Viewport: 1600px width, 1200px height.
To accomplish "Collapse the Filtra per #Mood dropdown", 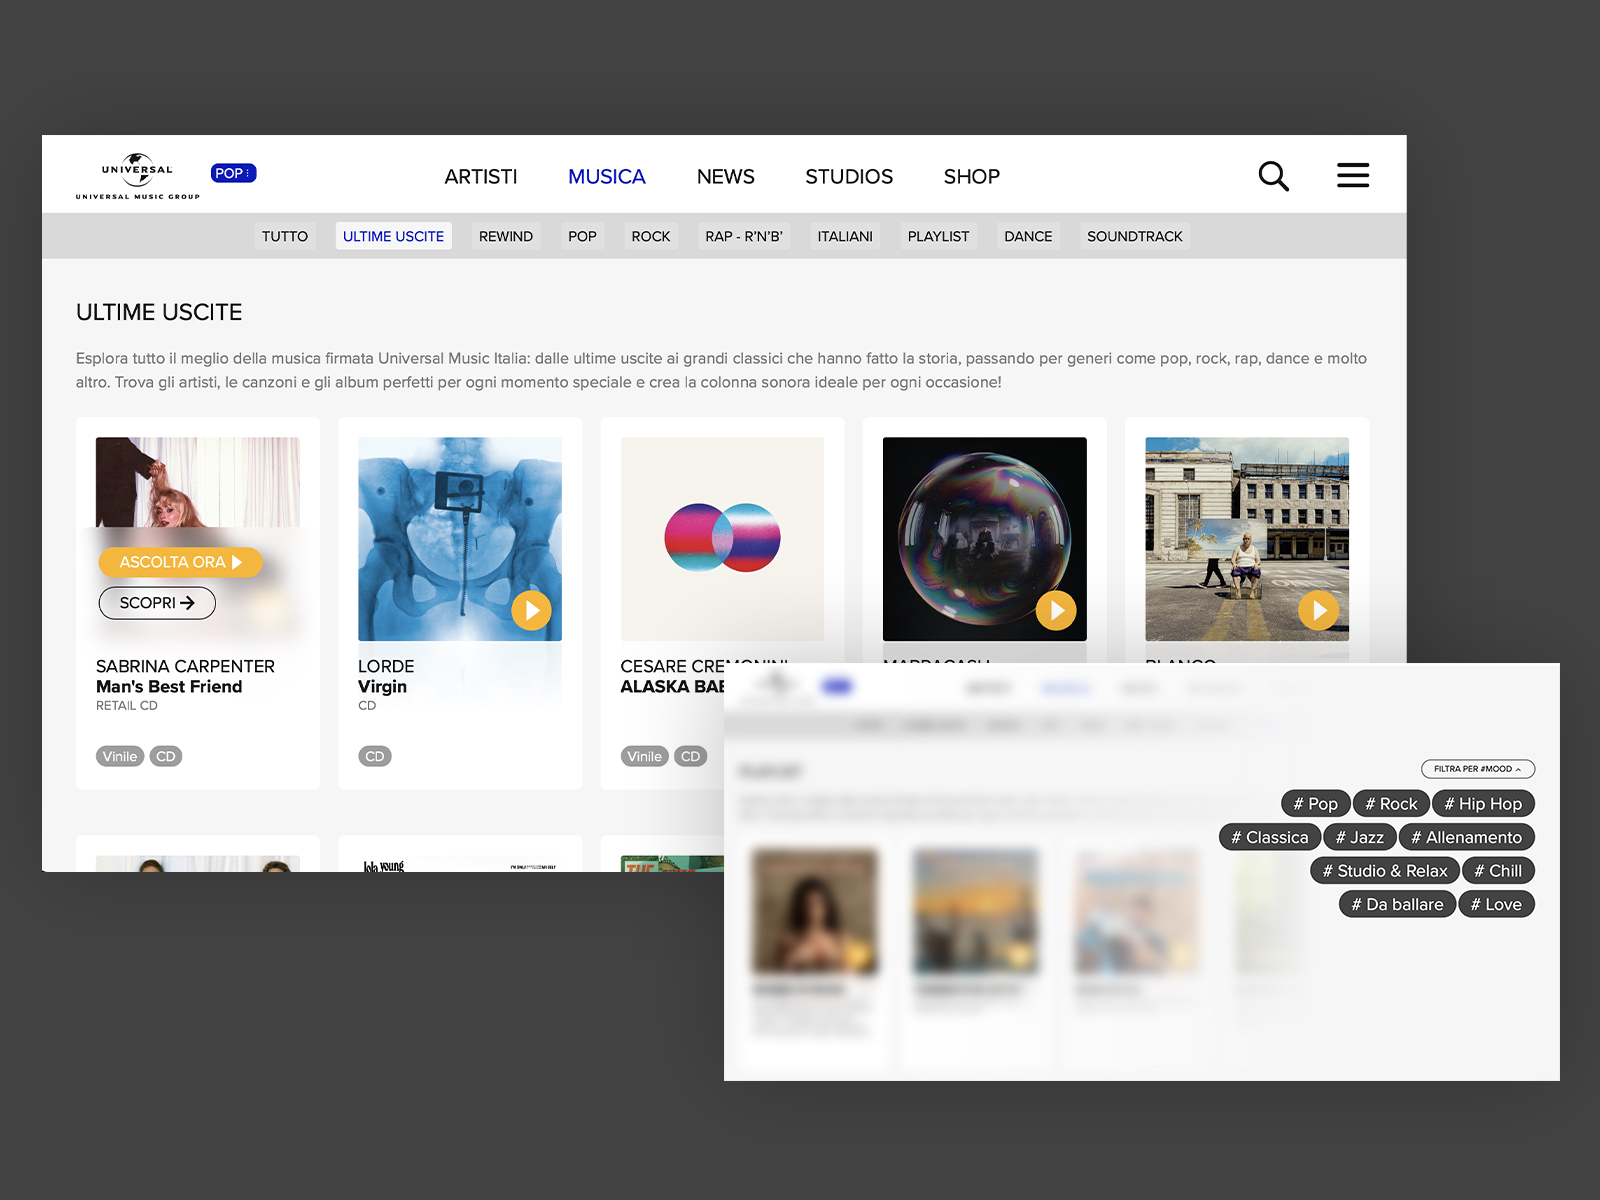I will point(1477,769).
